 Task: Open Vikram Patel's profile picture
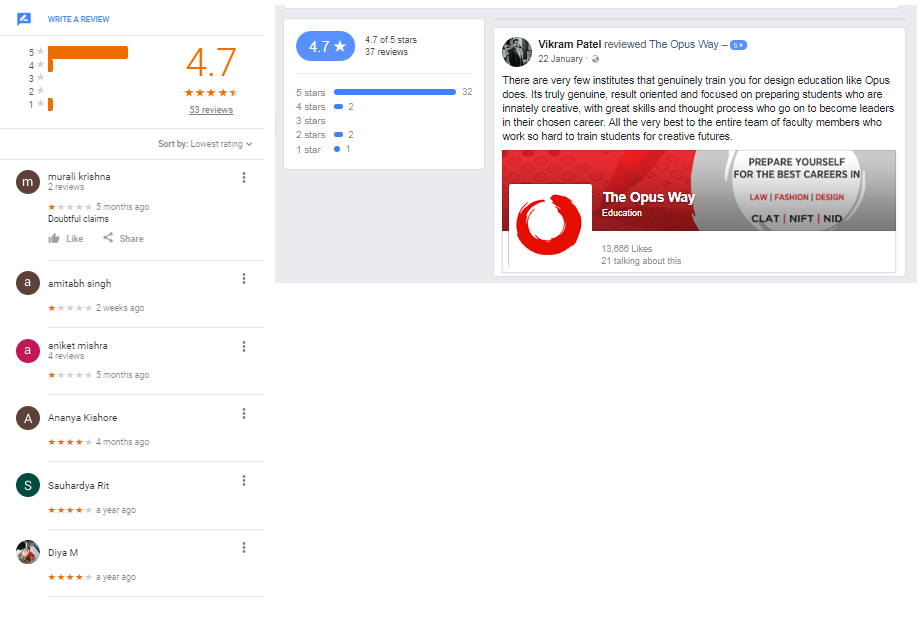(x=517, y=52)
